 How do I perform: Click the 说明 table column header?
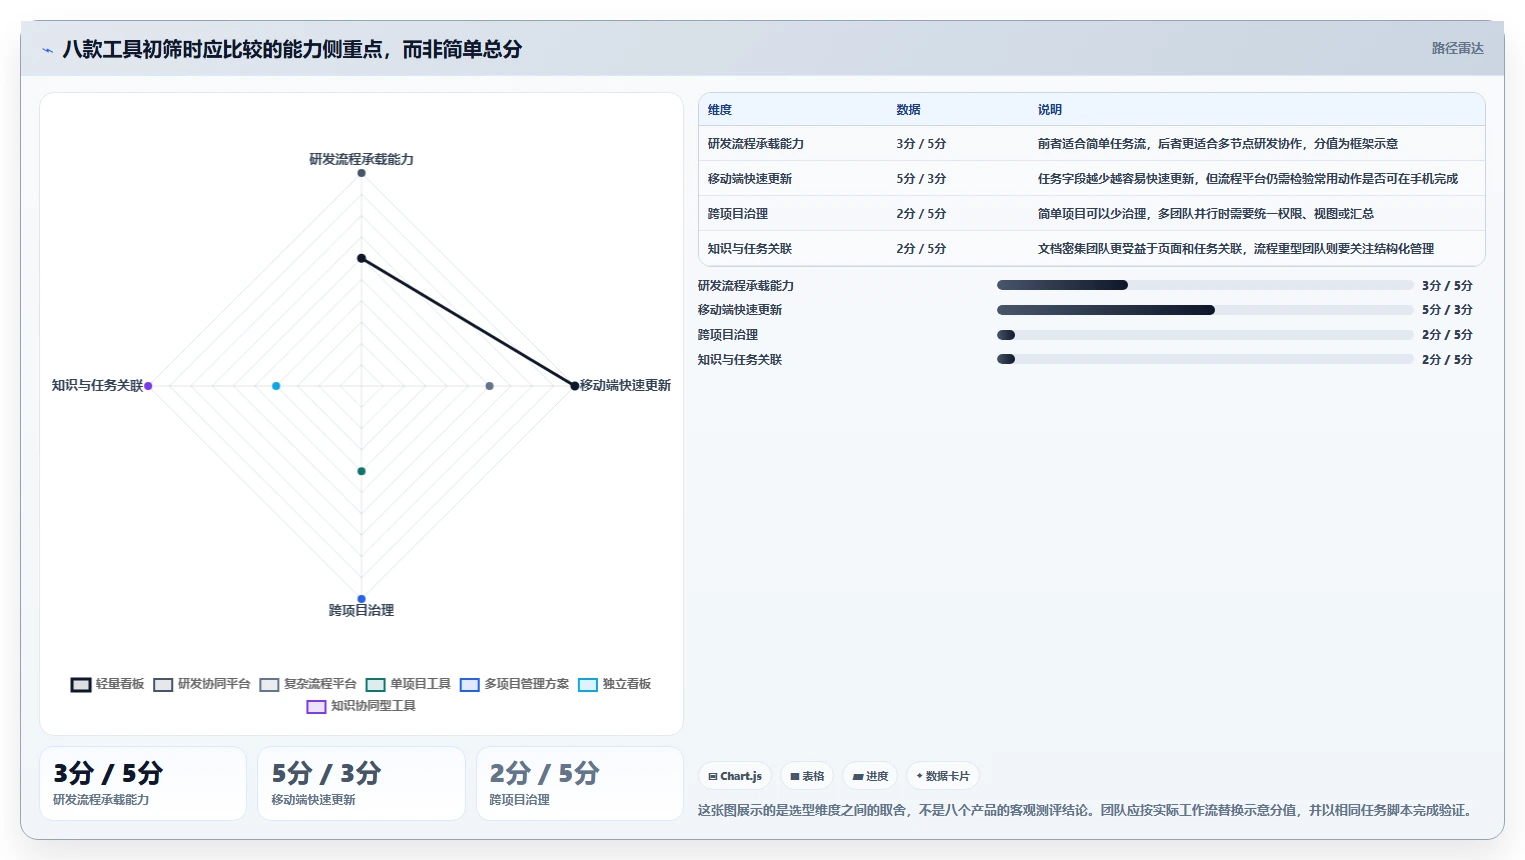pyautogui.click(x=1049, y=110)
